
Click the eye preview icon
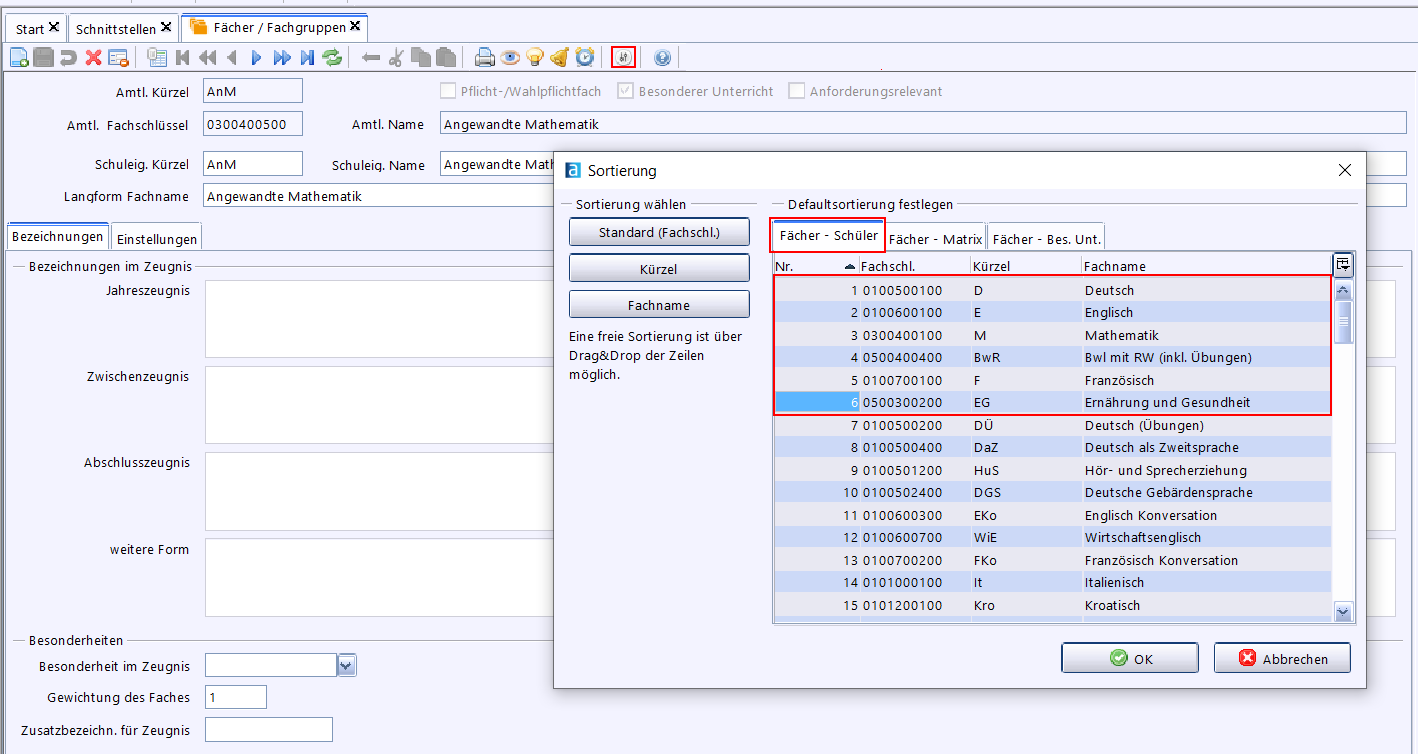pos(510,57)
